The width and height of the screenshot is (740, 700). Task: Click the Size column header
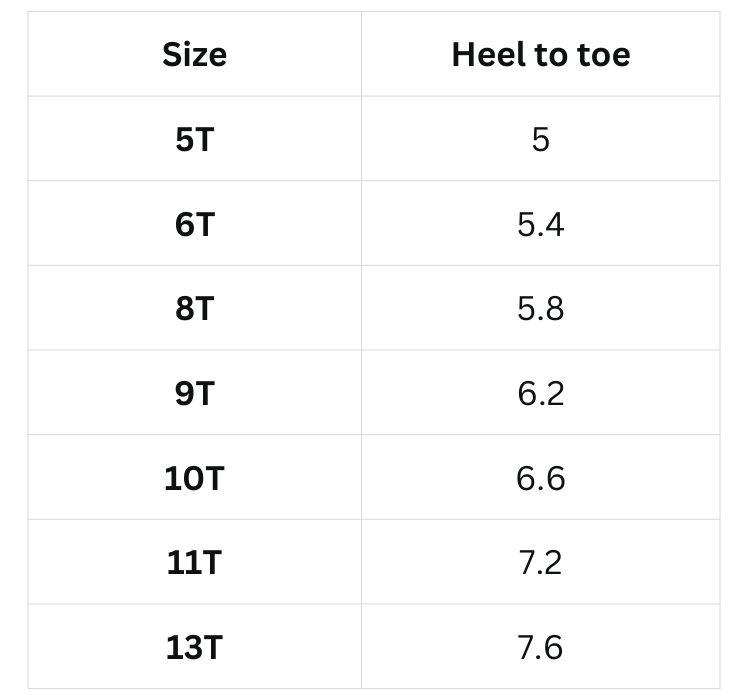[x=194, y=54]
